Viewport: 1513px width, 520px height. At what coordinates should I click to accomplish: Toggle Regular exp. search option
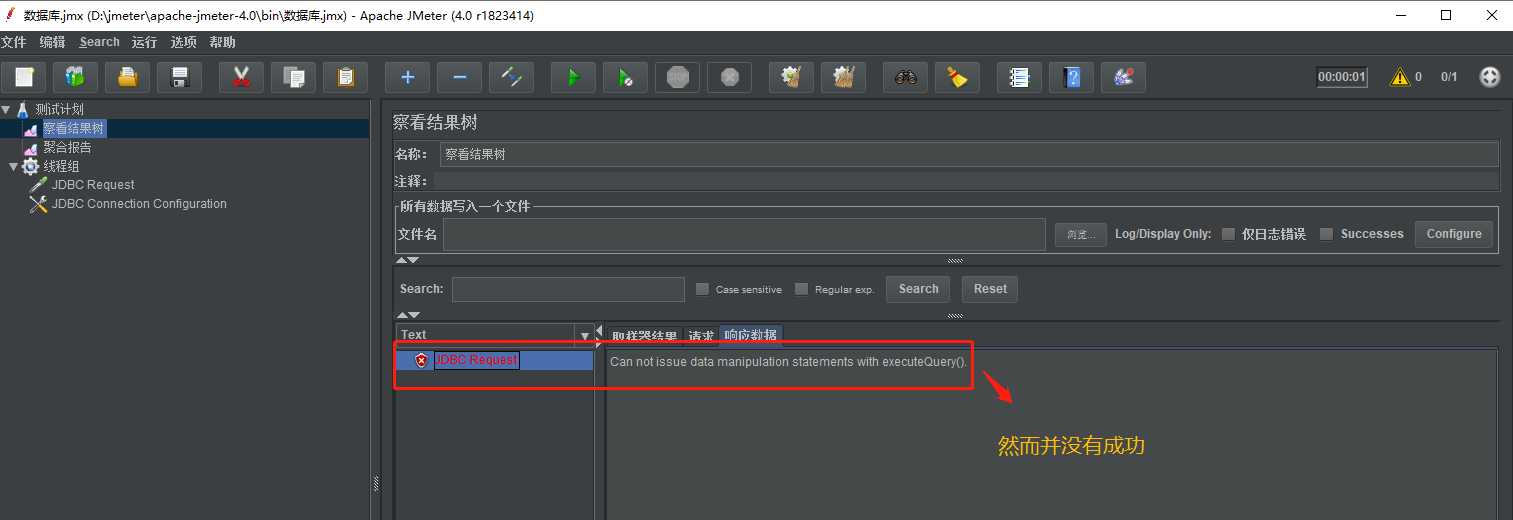pos(802,289)
